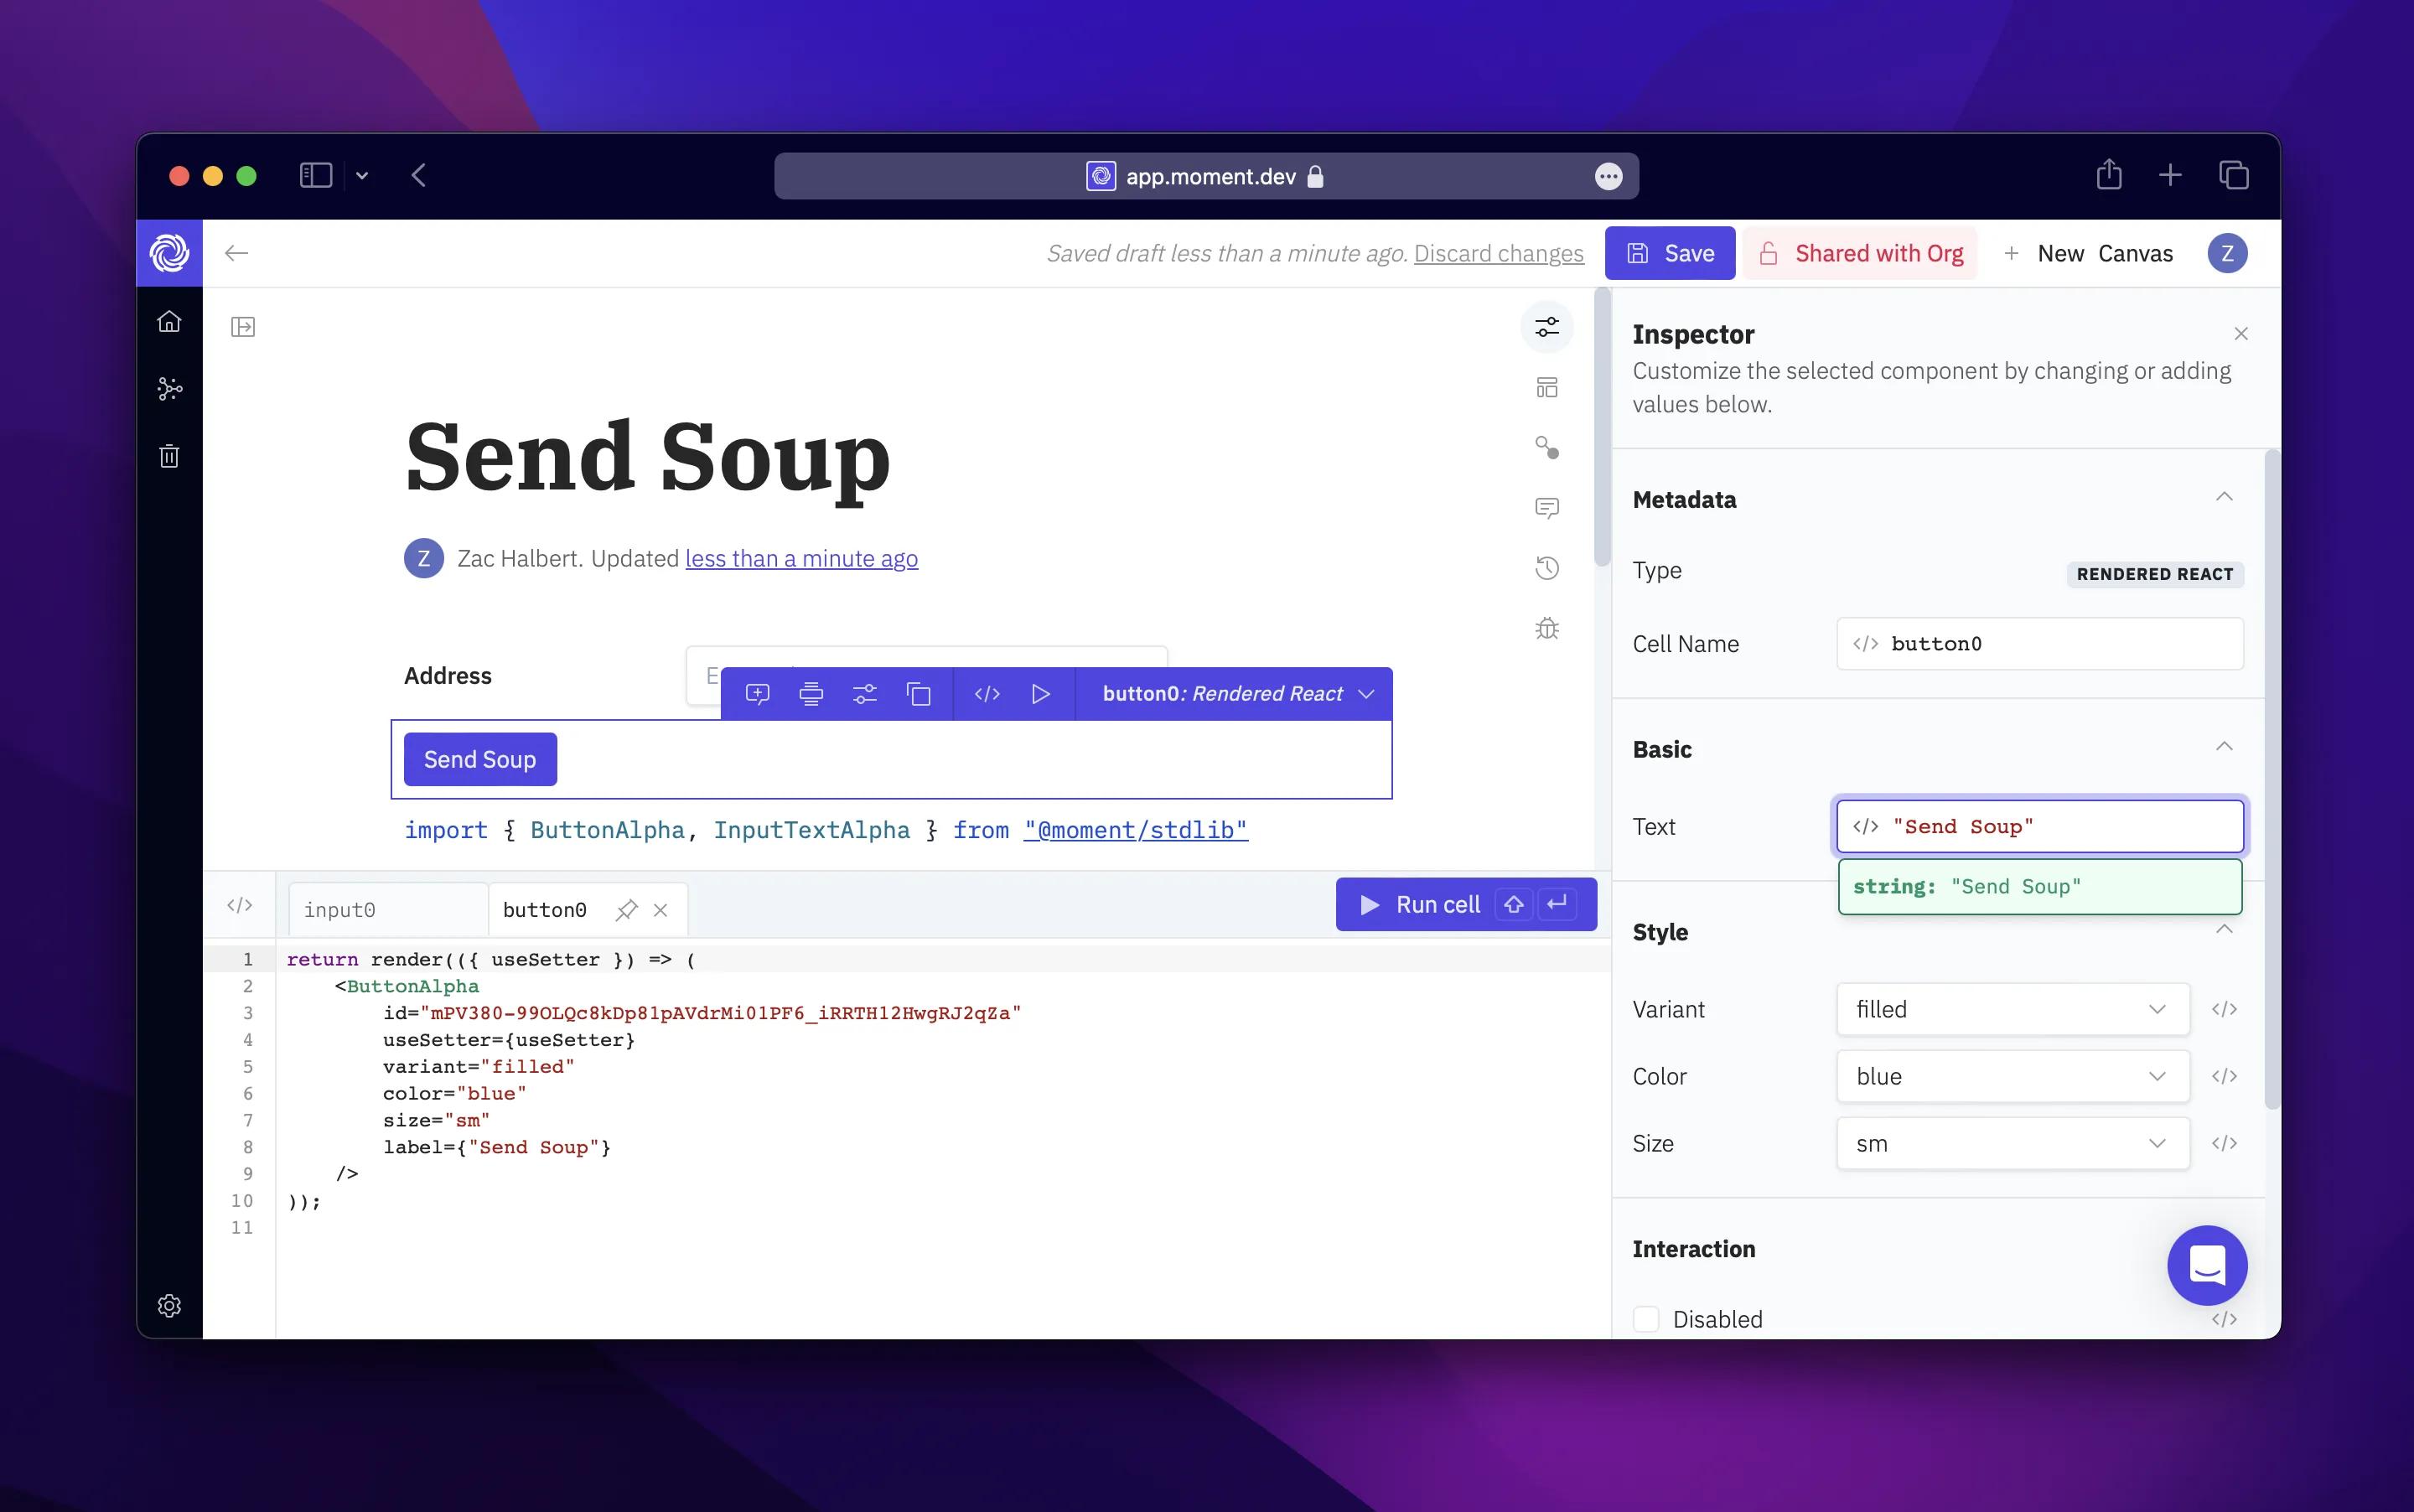Click the settings/filter icon in toolbar

tap(866, 693)
